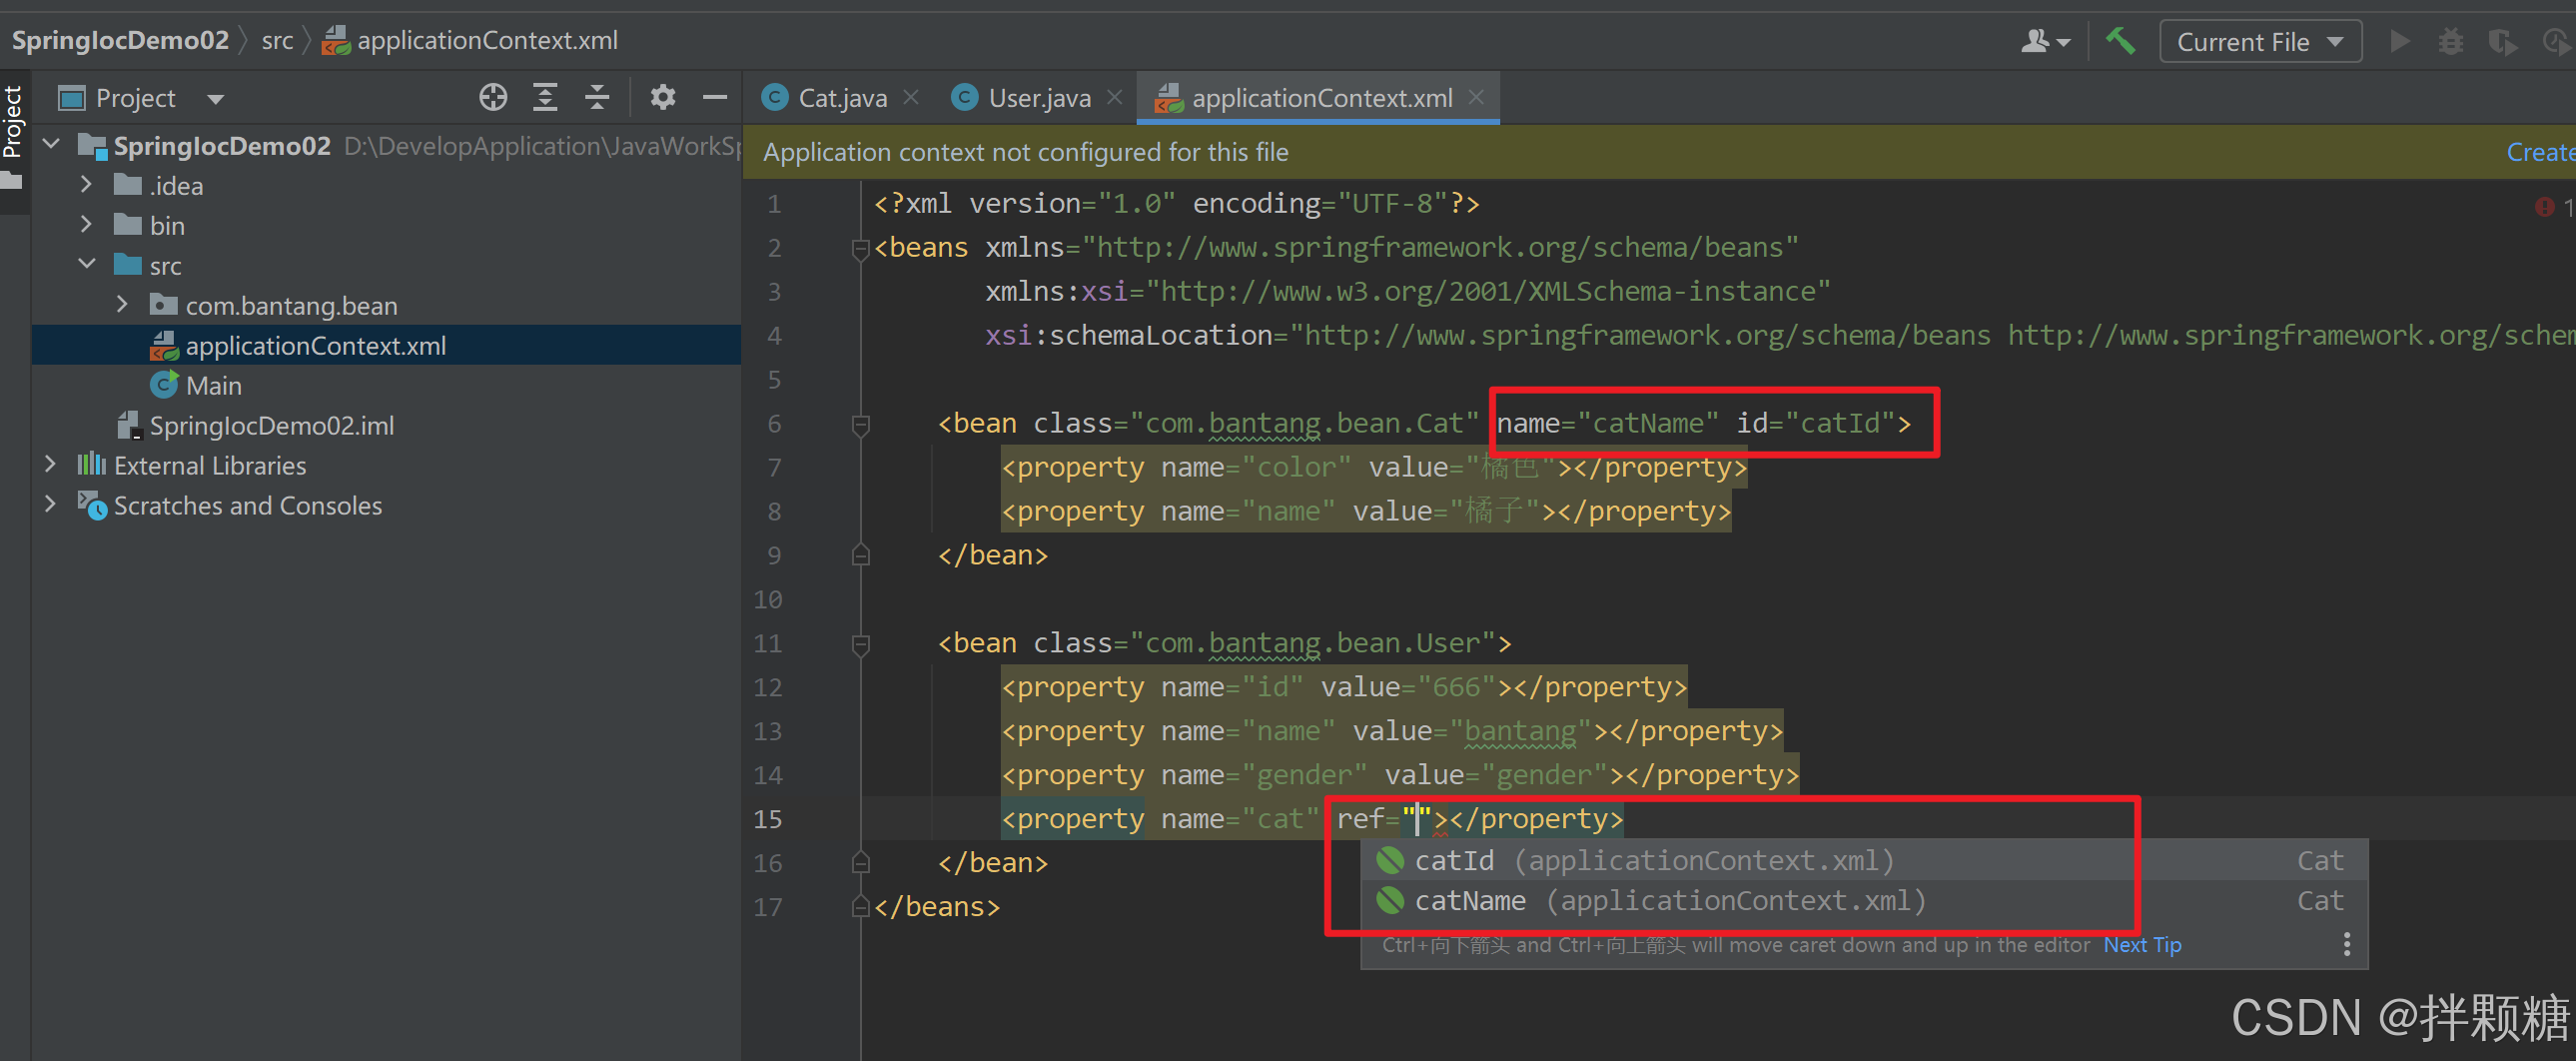Expand the bin folder
This screenshot has width=2576, height=1061.
pyautogui.click(x=86, y=225)
